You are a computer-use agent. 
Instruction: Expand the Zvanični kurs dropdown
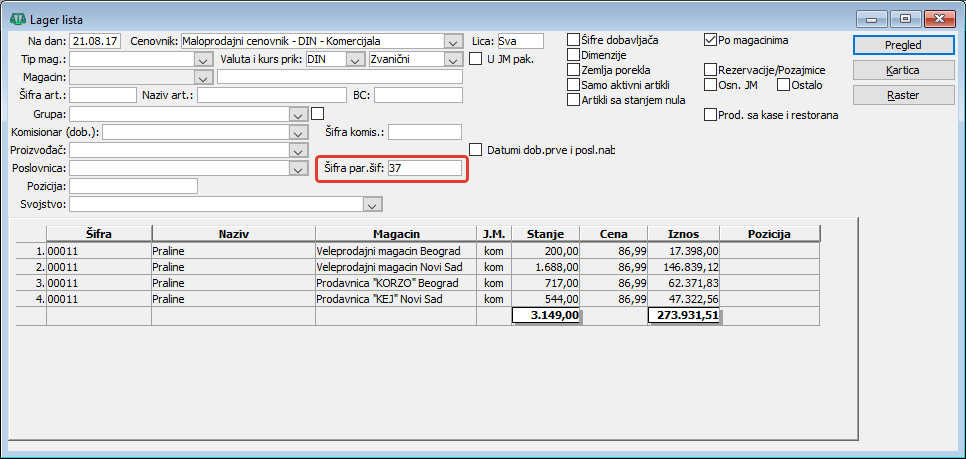(453, 60)
